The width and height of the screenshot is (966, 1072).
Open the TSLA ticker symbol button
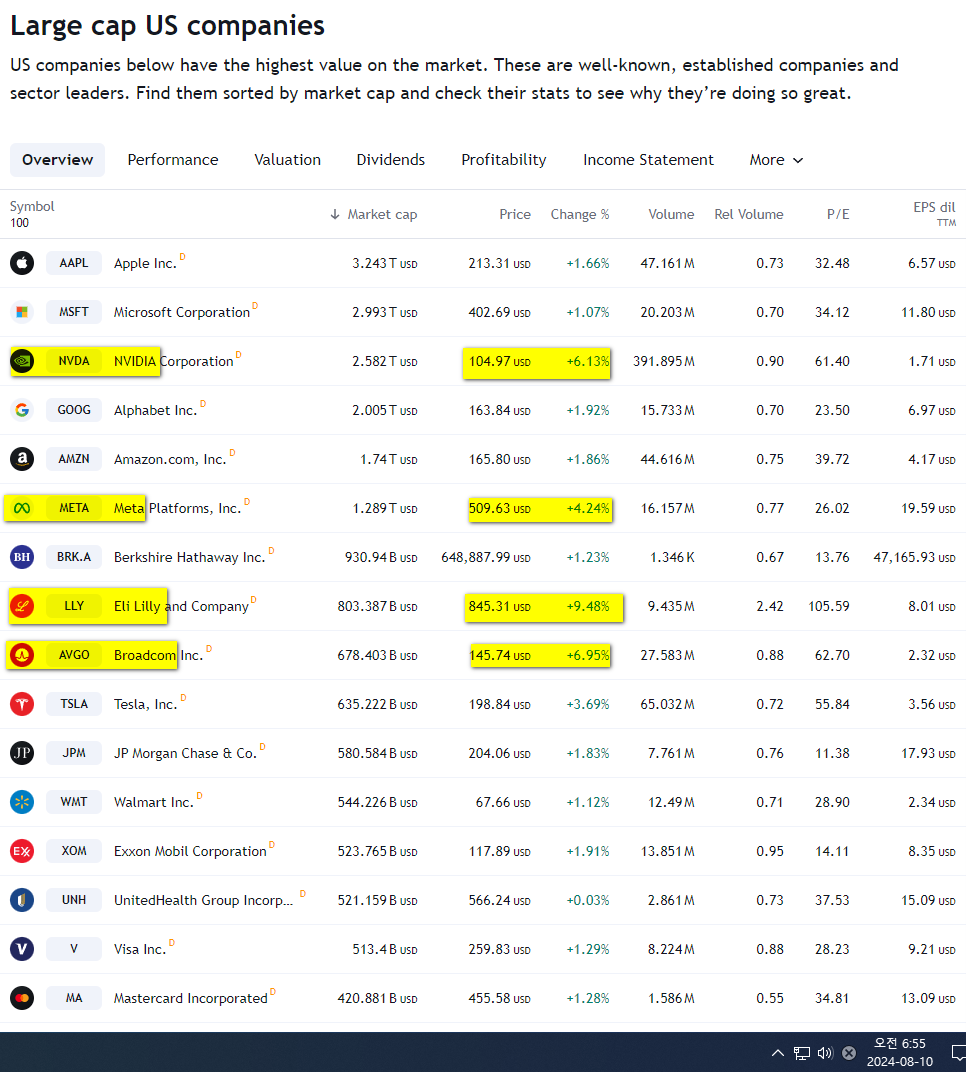click(74, 704)
